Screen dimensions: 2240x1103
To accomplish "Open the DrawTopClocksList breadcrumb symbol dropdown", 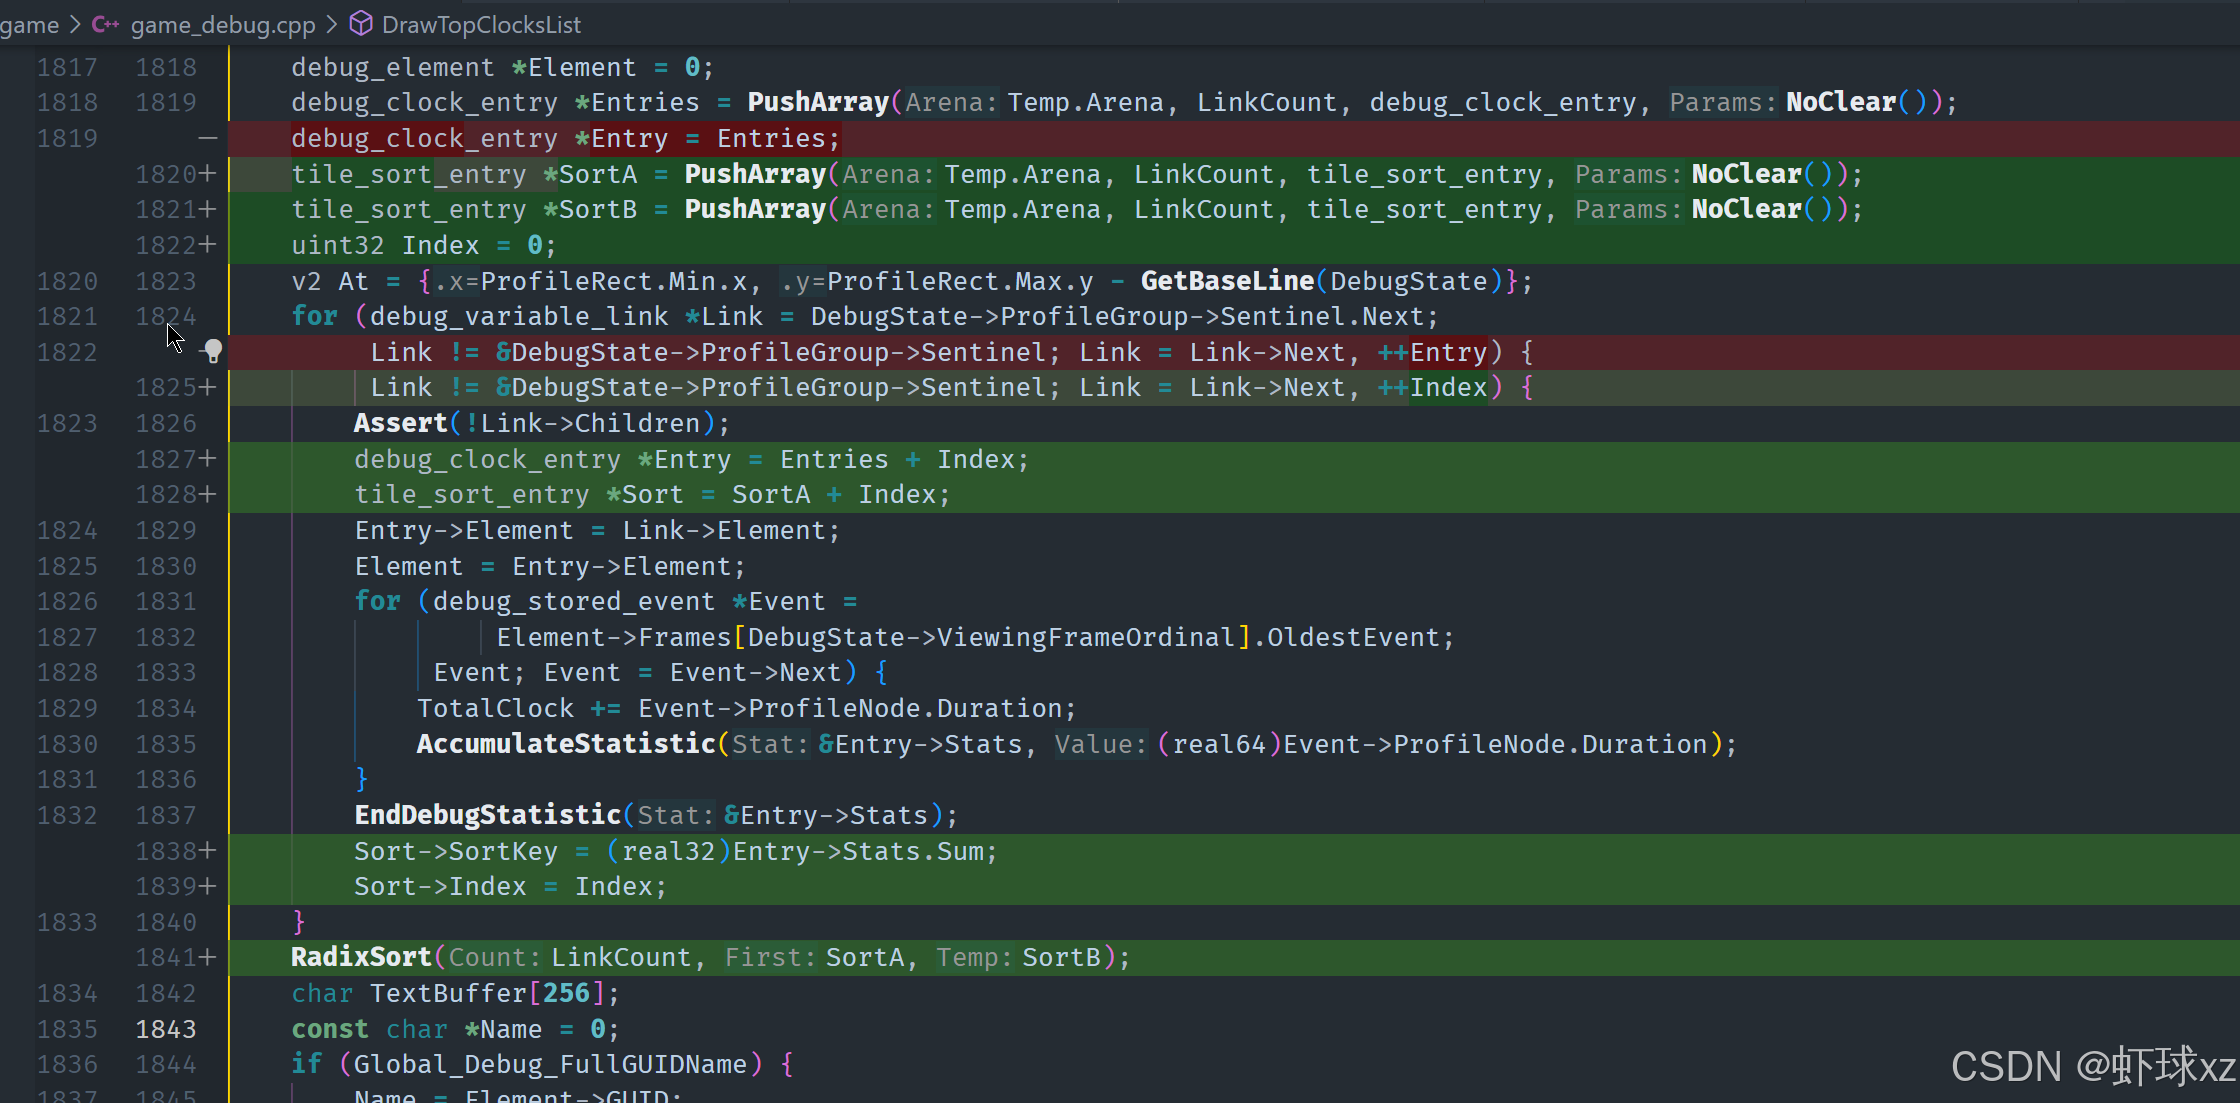I will [481, 24].
